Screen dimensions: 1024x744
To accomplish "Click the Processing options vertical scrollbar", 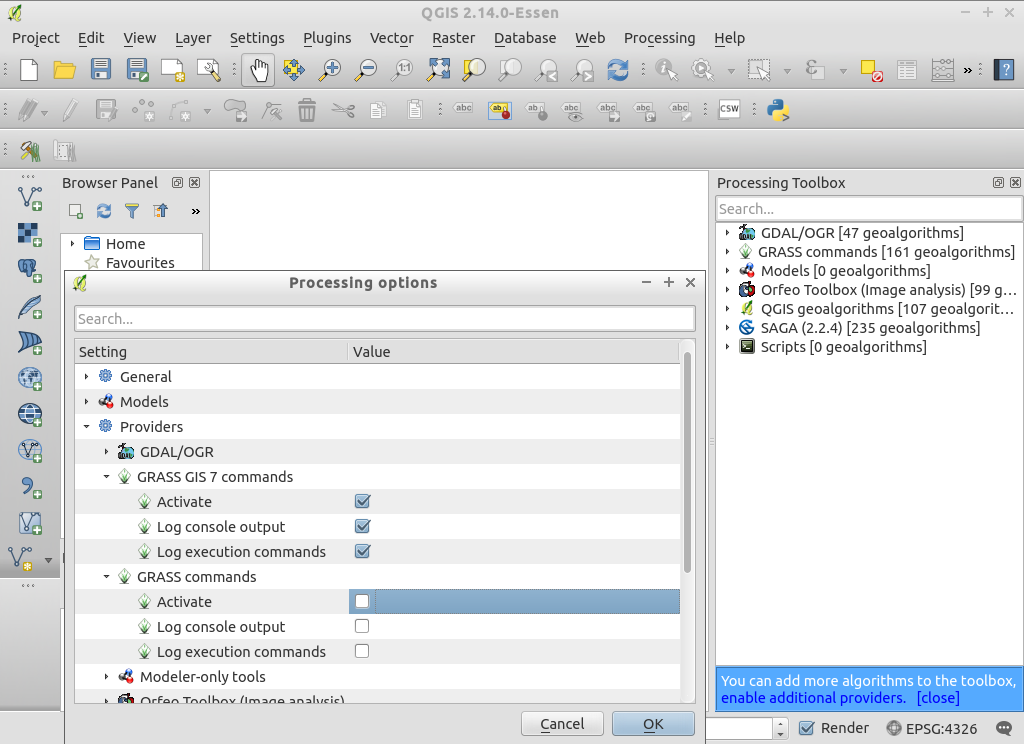I will (x=686, y=462).
